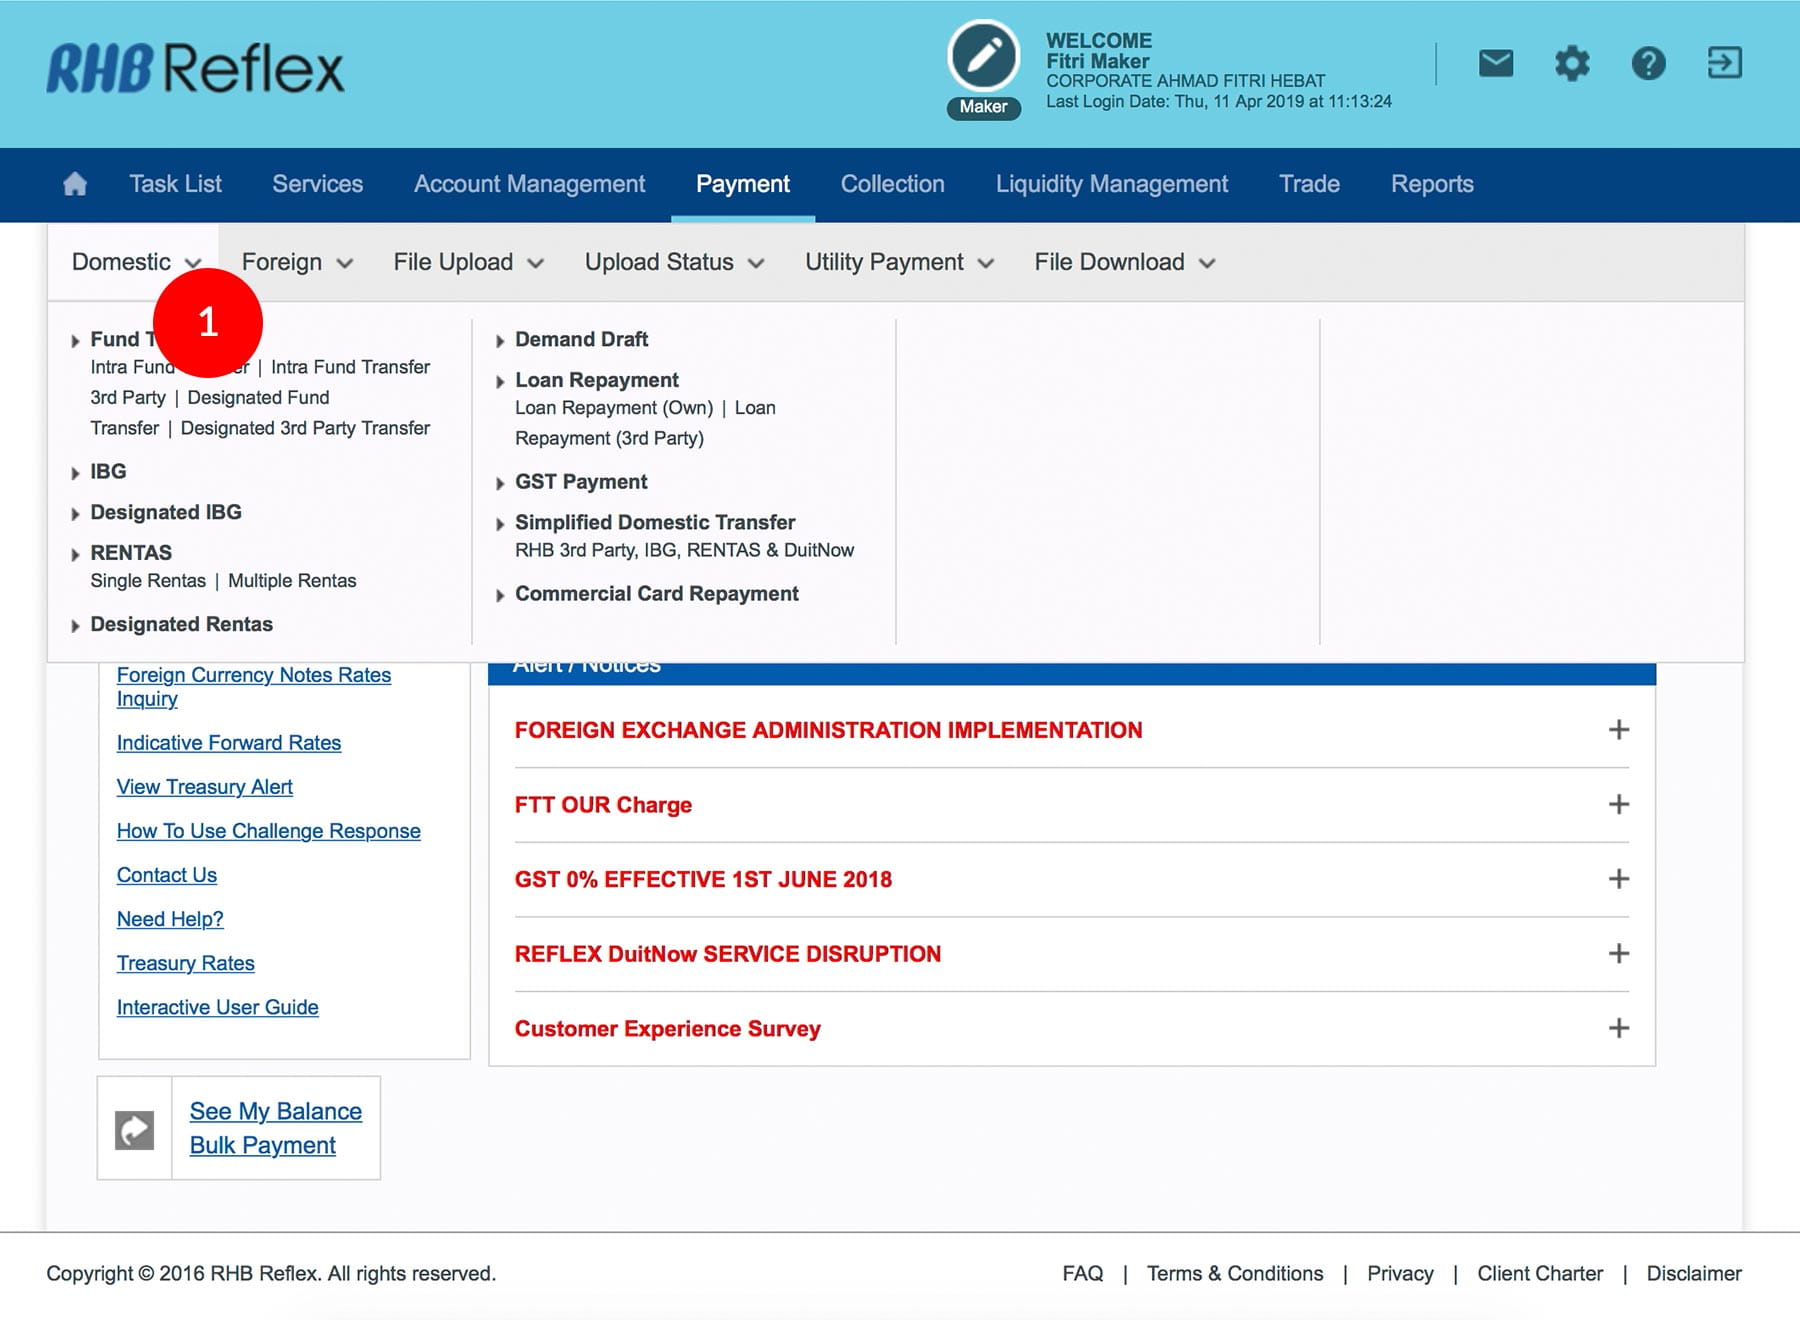Image resolution: width=1800 pixels, height=1320 pixels.
Task: Choose Commercial Card Repayment option
Action: coord(656,594)
